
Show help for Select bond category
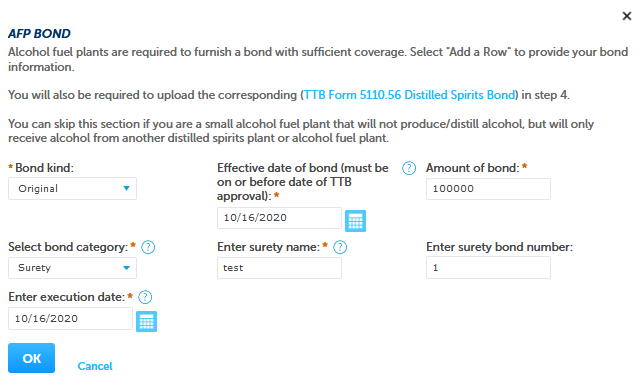click(x=148, y=247)
